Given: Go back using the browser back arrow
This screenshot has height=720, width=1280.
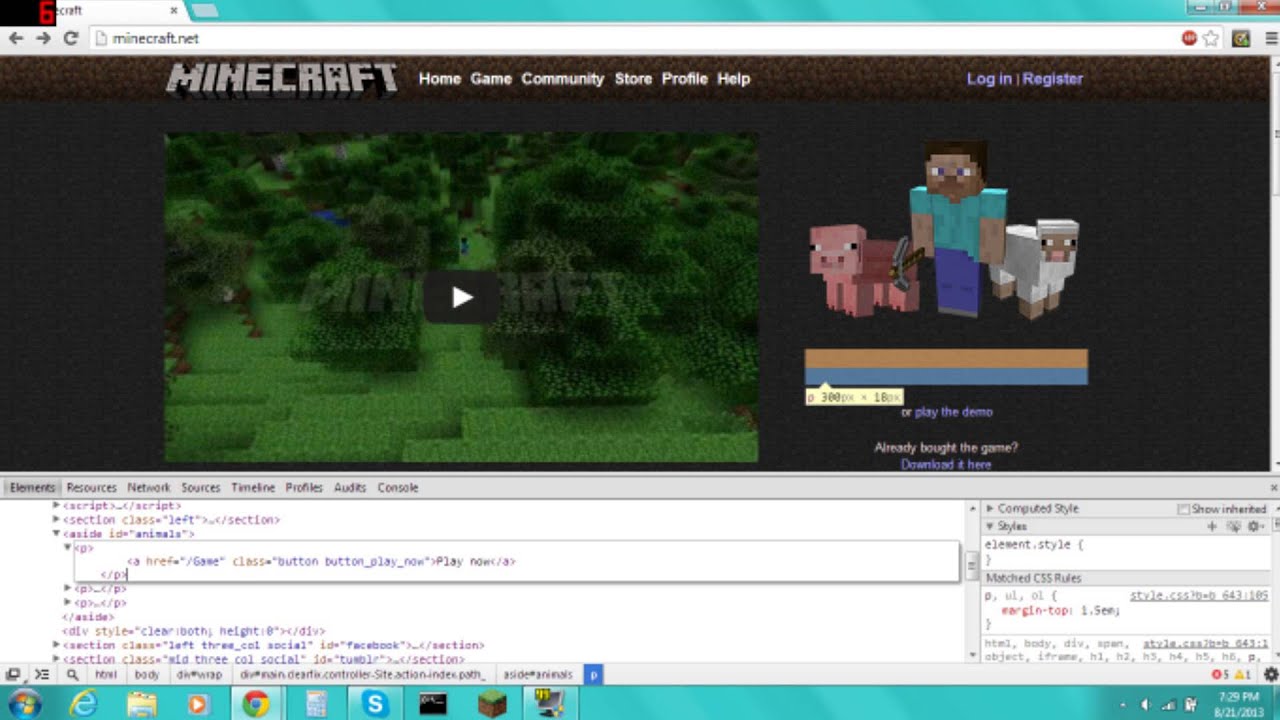Looking at the screenshot, I should tap(16, 38).
